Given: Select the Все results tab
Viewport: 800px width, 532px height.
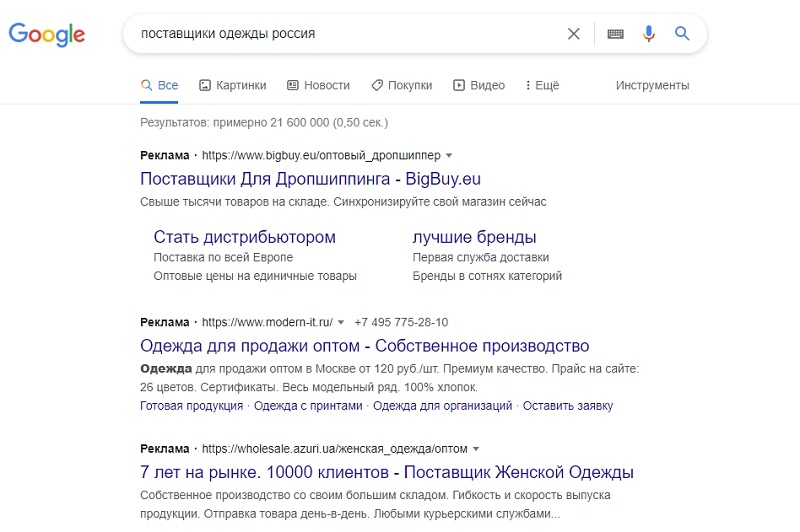Looking at the screenshot, I should pos(159,85).
